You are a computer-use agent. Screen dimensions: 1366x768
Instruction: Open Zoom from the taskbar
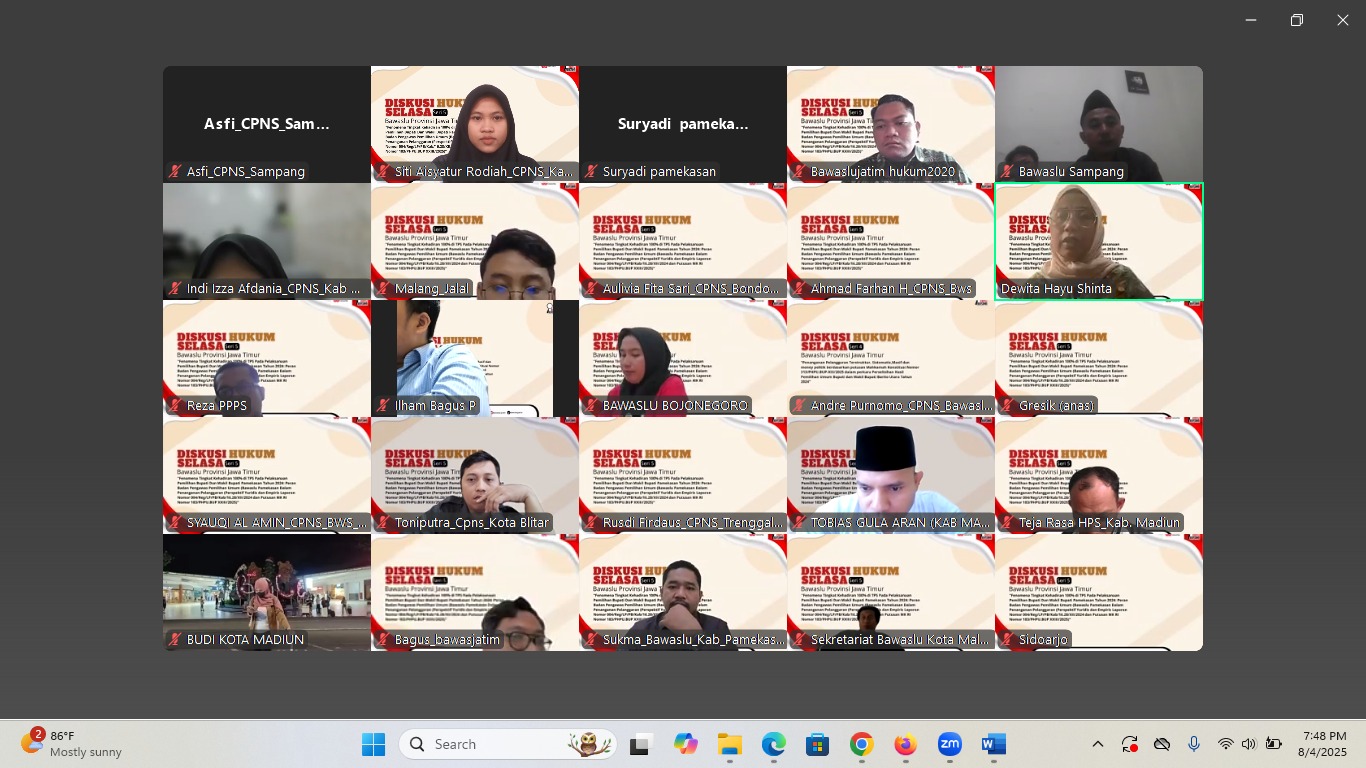pos(949,745)
